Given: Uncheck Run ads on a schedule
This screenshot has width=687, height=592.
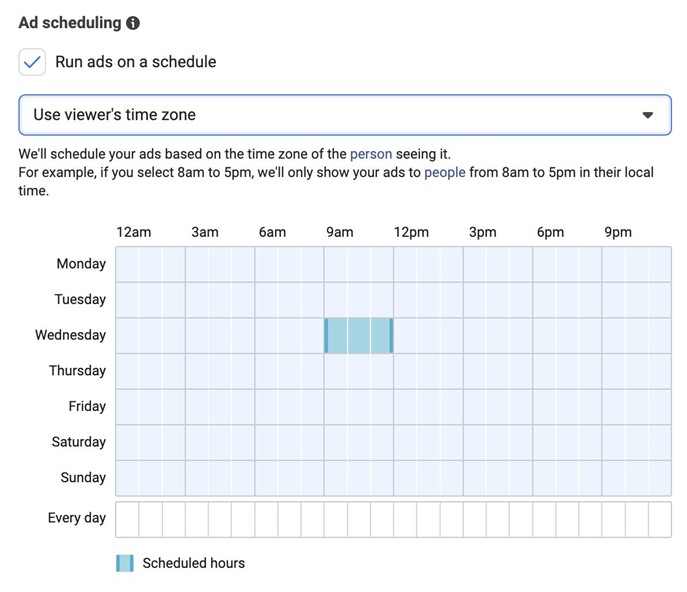Looking at the screenshot, I should (x=33, y=62).
